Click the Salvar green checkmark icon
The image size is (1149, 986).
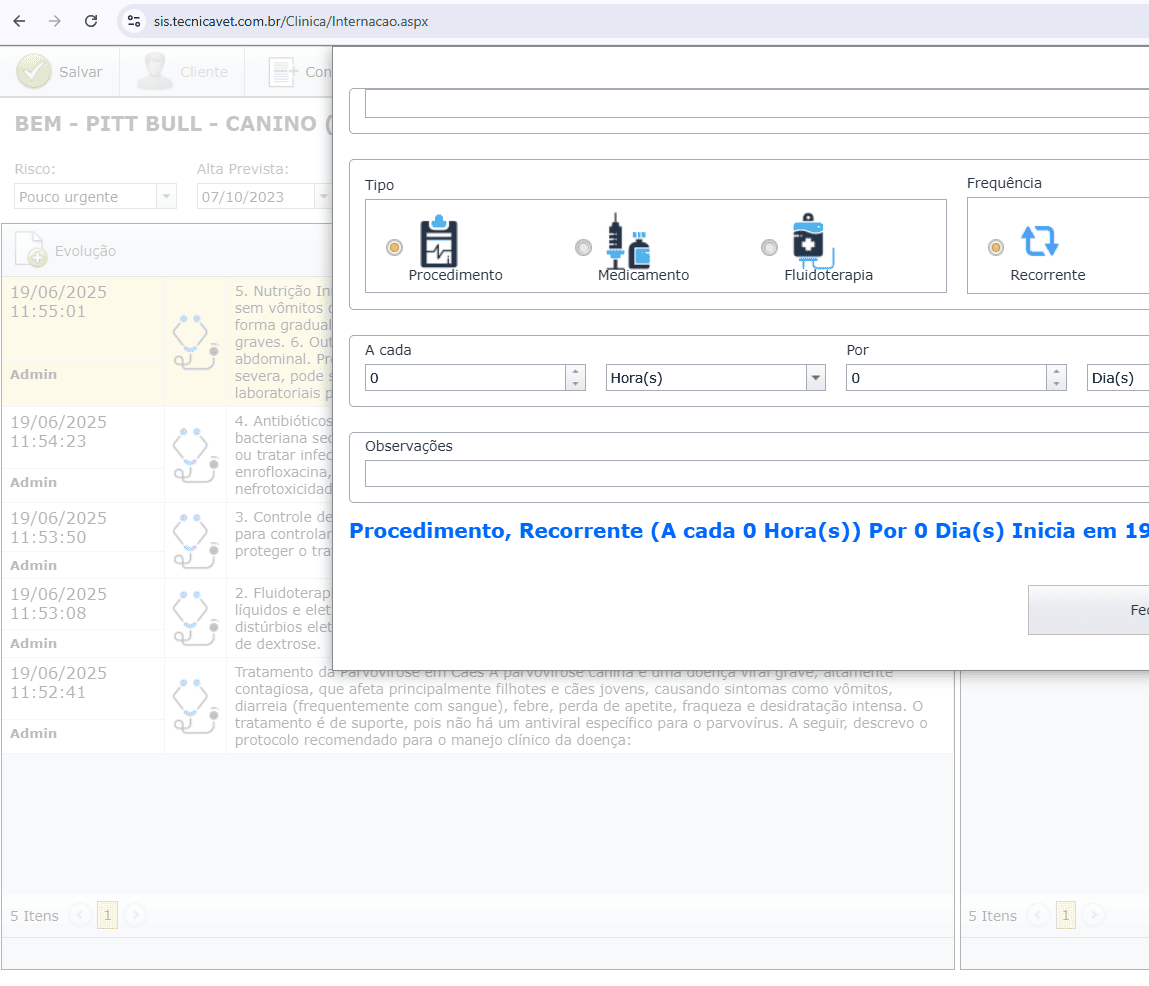[x=34, y=72]
